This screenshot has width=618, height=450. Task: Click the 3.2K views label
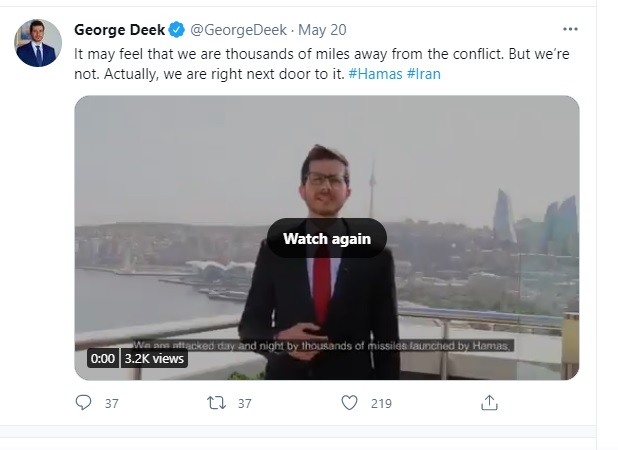pos(154,358)
